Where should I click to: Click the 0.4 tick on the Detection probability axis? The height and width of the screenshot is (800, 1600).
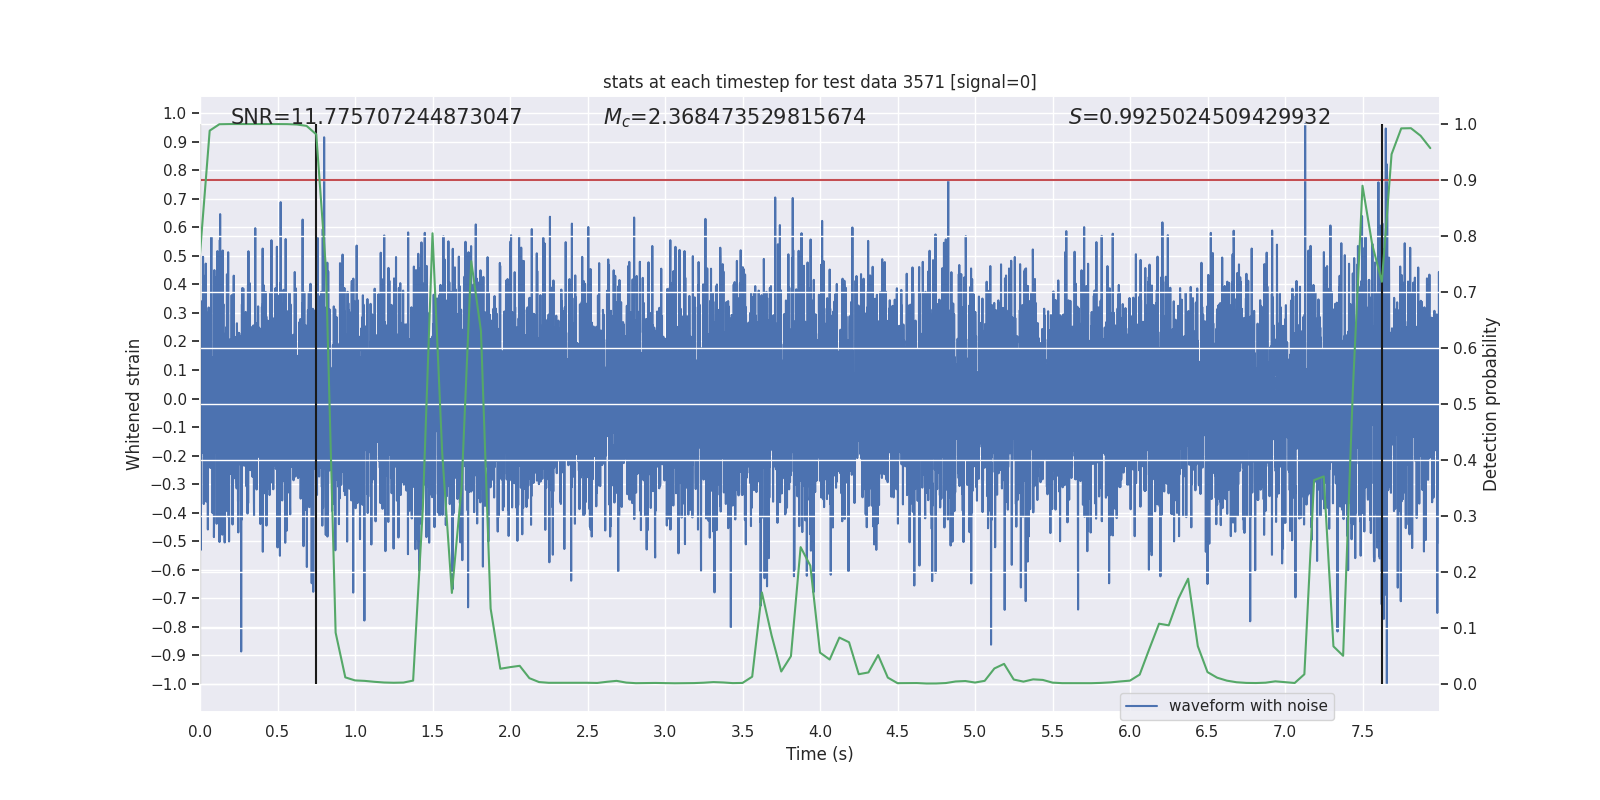[x=1465, y=461]
